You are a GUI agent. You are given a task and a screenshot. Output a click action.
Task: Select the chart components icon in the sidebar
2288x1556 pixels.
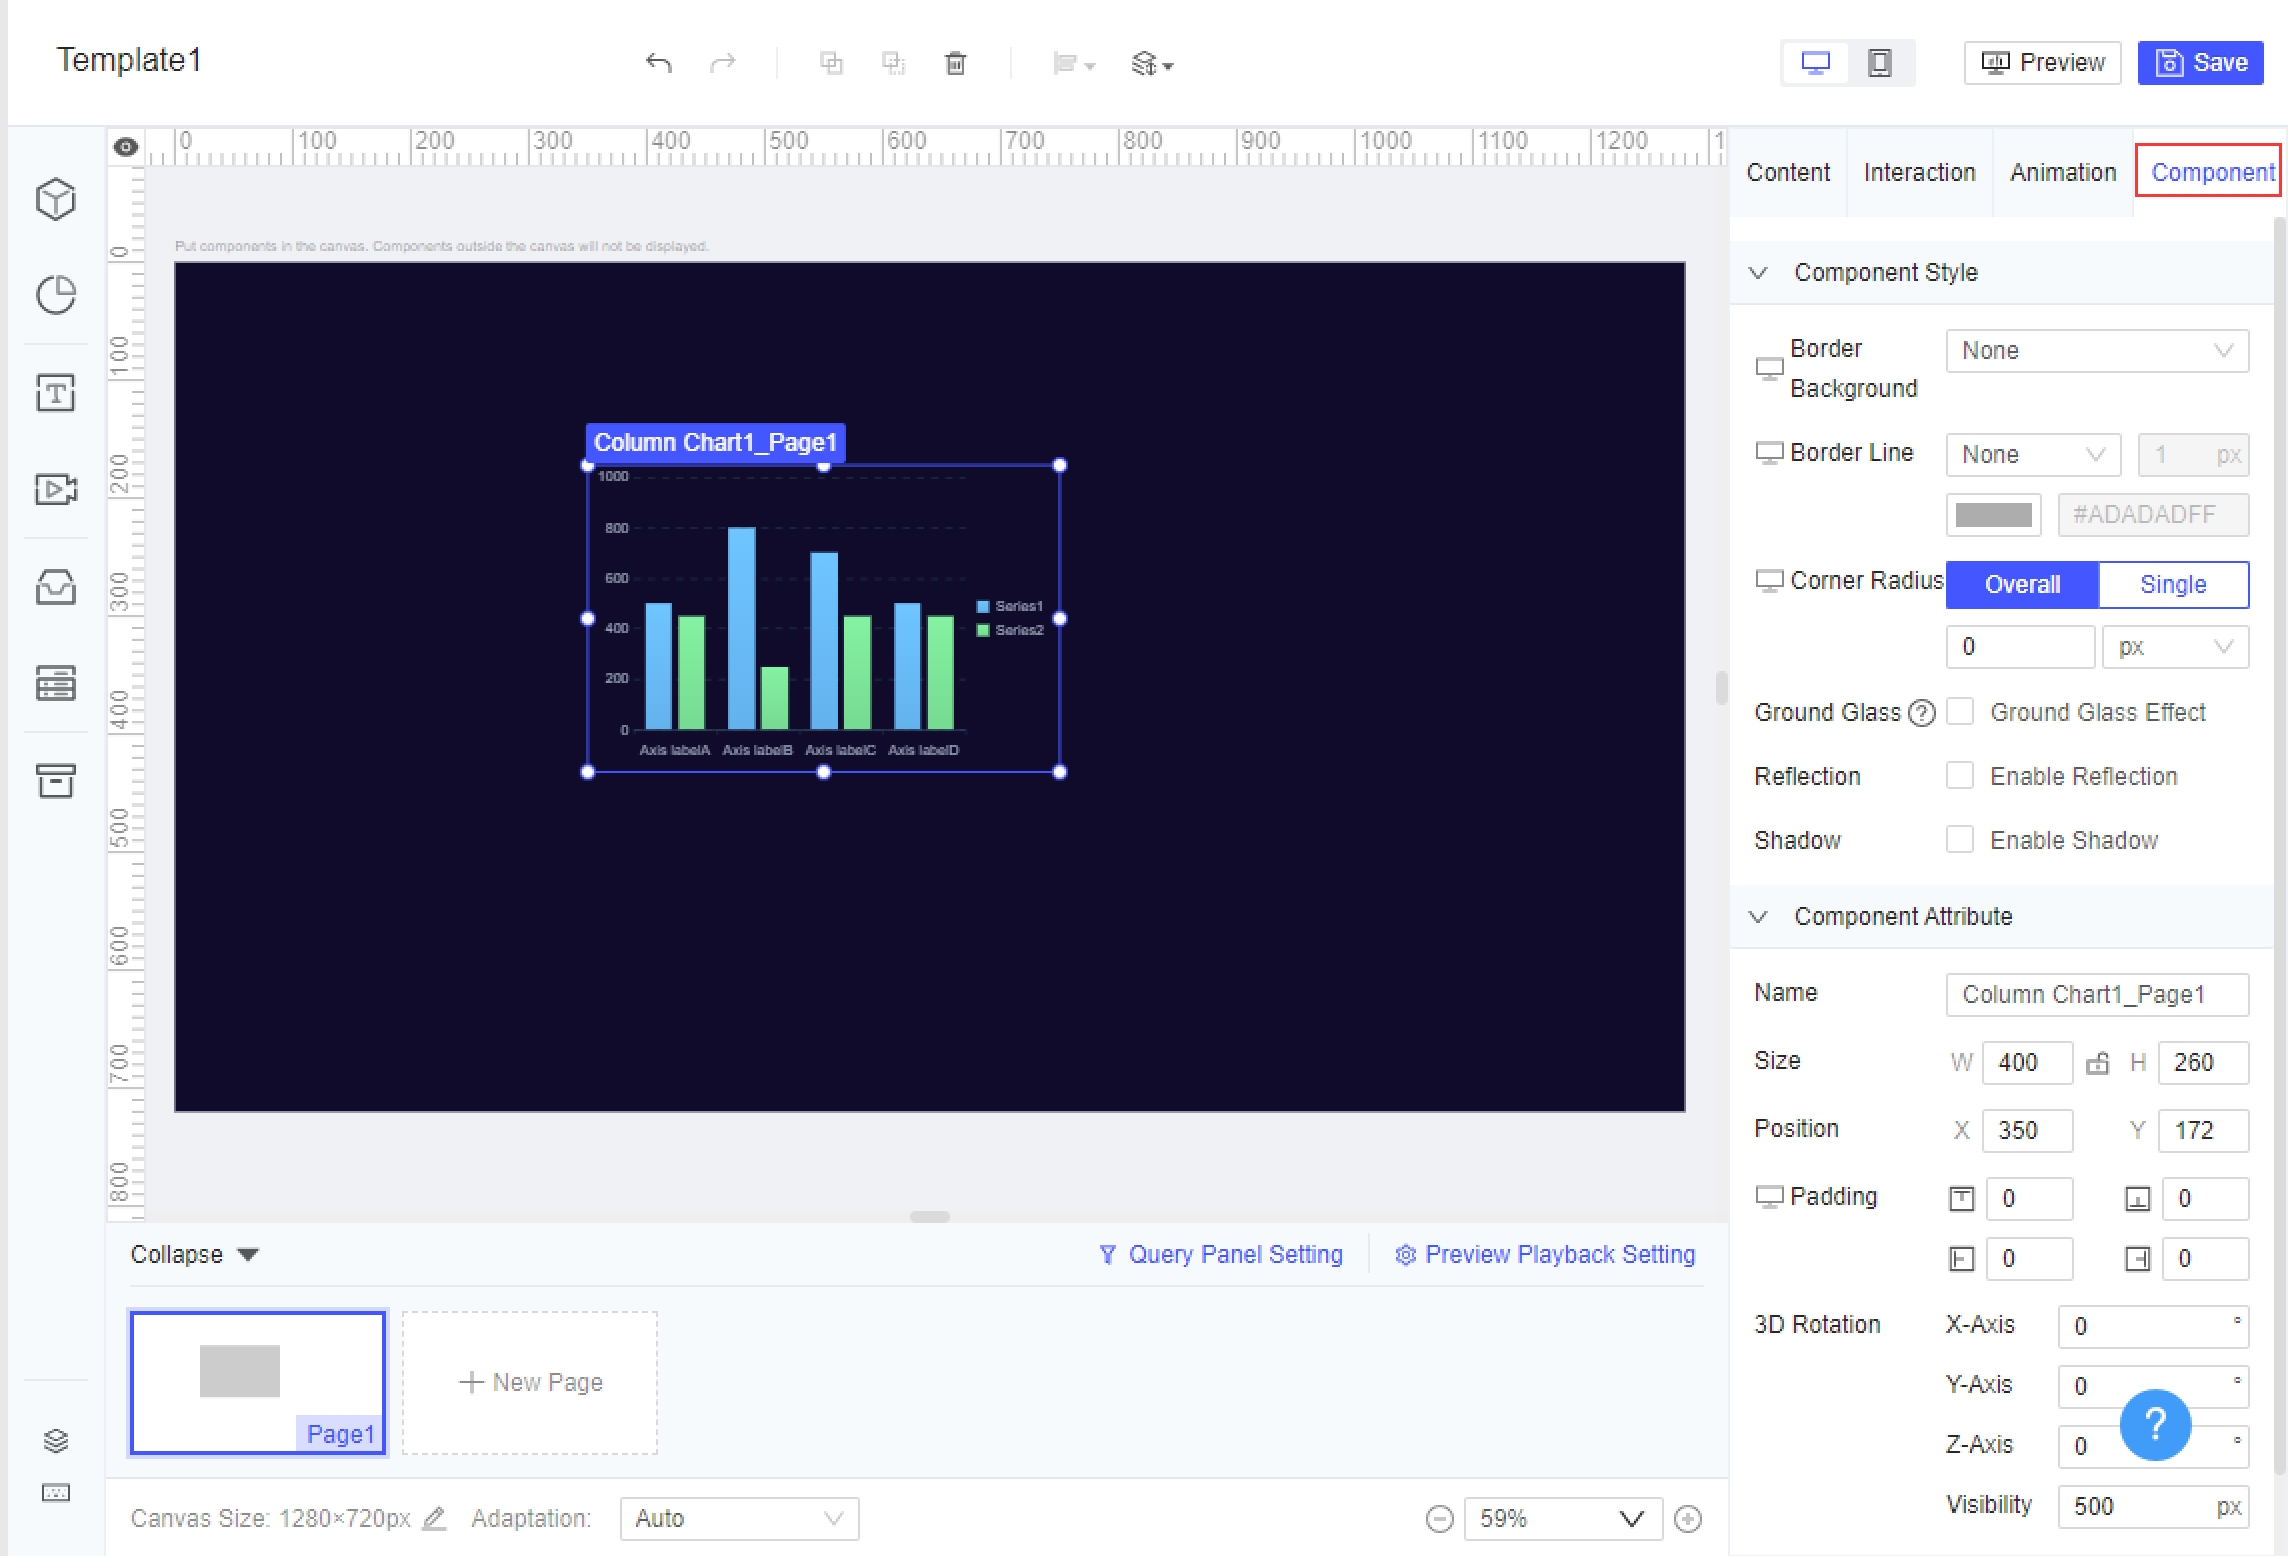coord(56,294)
